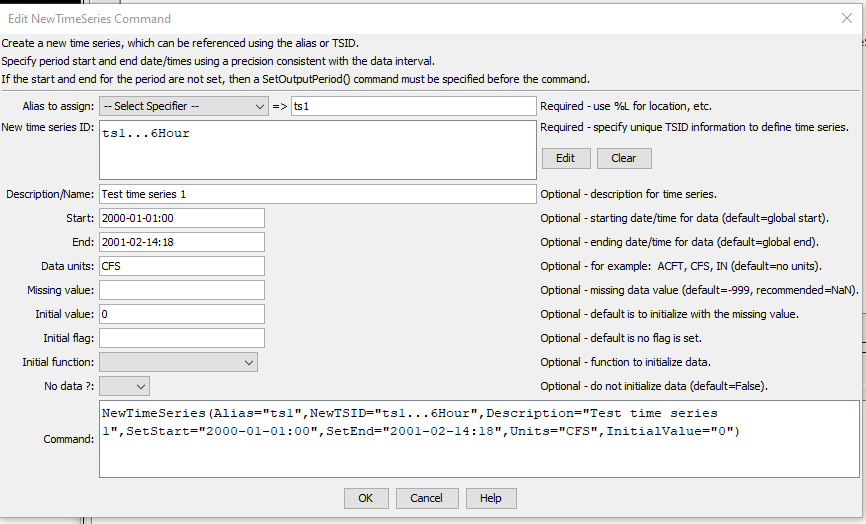
Task: Close the Edit NewTimeSeries Command dialog
Action: click(x=847, y=18)
